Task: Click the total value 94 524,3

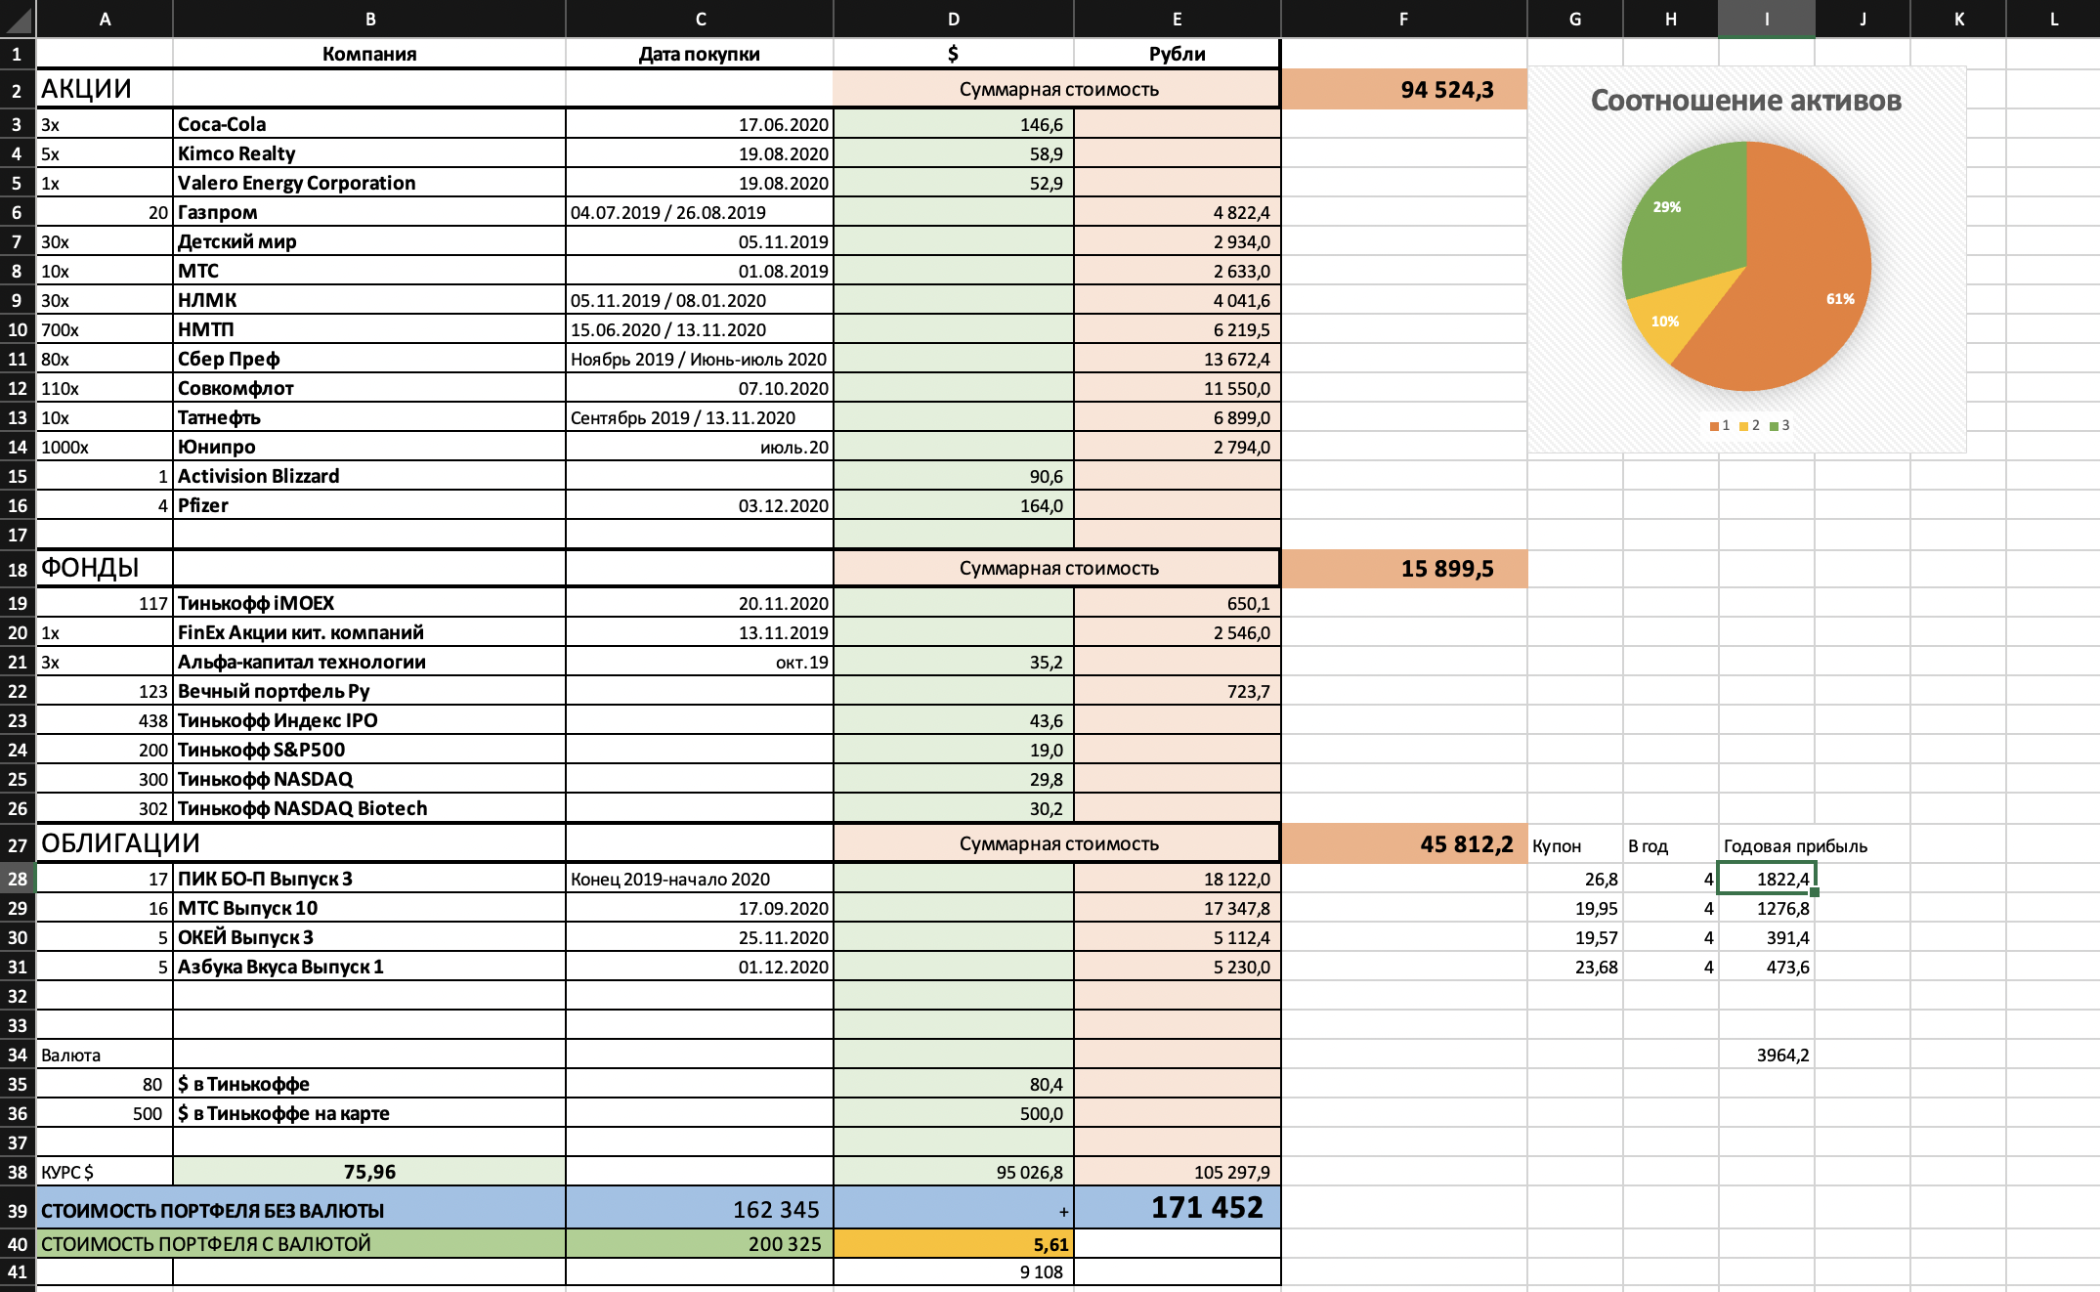Action: click(x=1404, y=89)
